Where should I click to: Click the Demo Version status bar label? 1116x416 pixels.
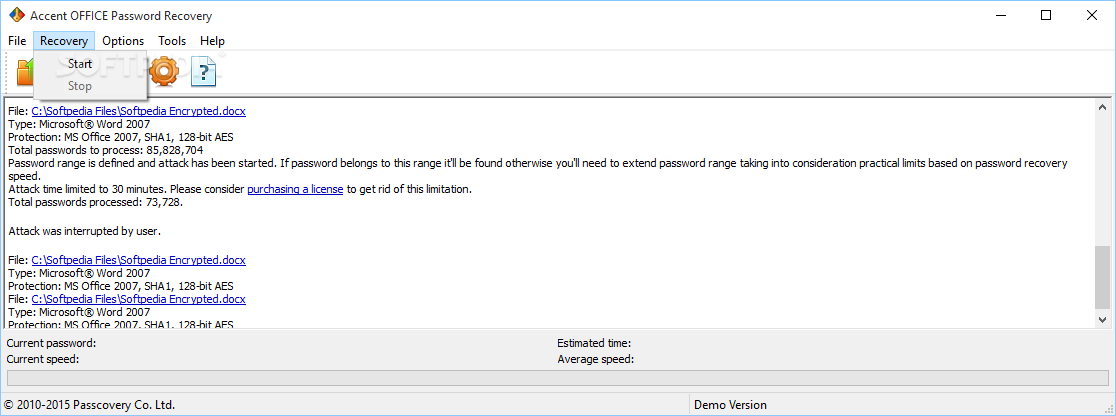pyautogui.click(x=732, y=405)
